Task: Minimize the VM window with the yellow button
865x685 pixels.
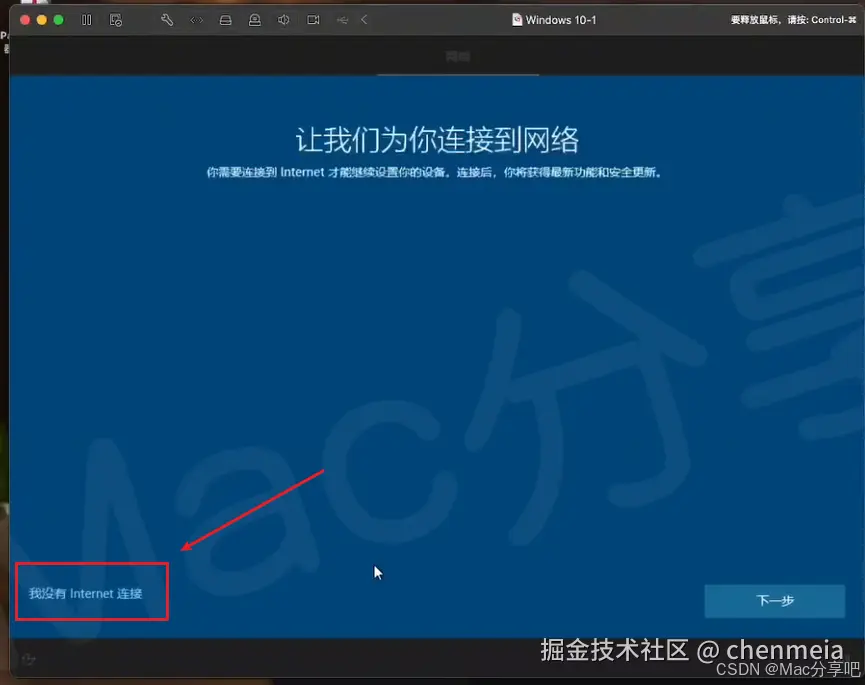Action: click(40, 18)
